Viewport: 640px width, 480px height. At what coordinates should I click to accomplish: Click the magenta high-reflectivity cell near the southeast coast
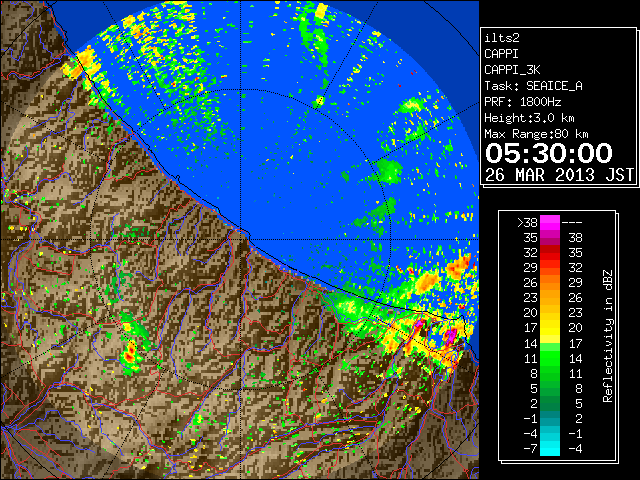[449, 336]
